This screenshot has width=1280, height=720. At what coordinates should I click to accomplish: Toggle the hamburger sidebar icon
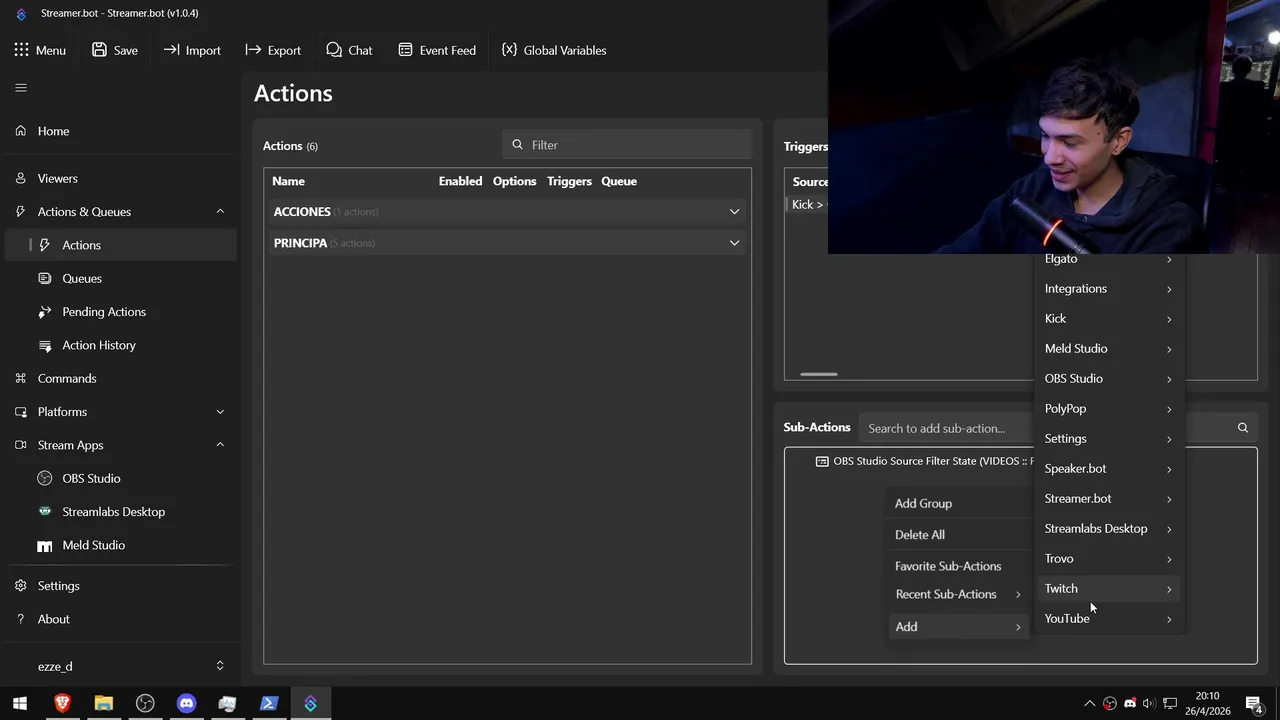pos(21,88)
